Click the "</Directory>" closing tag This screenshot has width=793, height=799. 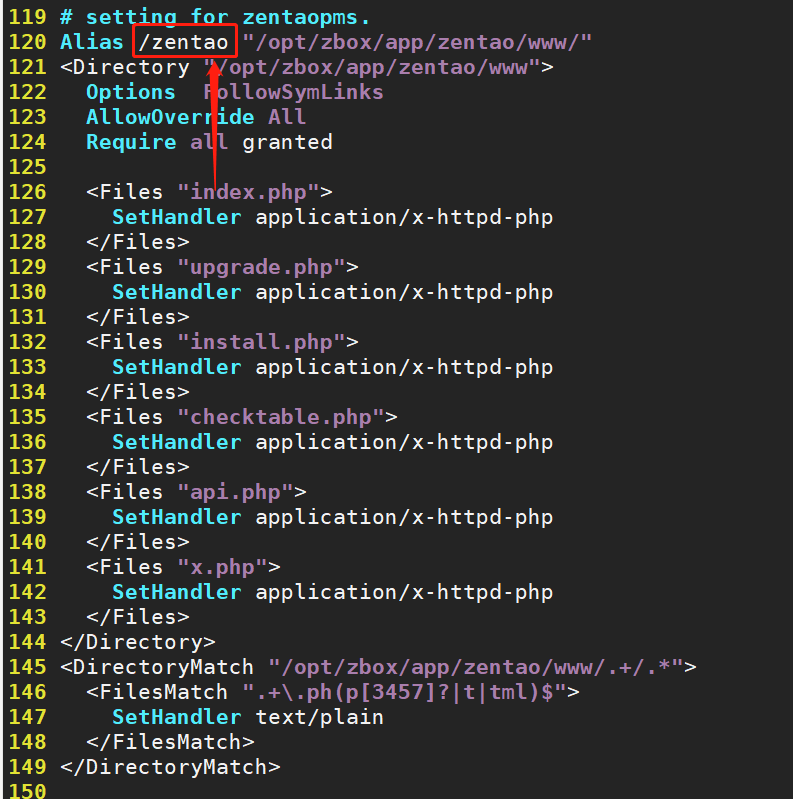tap(138, 642)
